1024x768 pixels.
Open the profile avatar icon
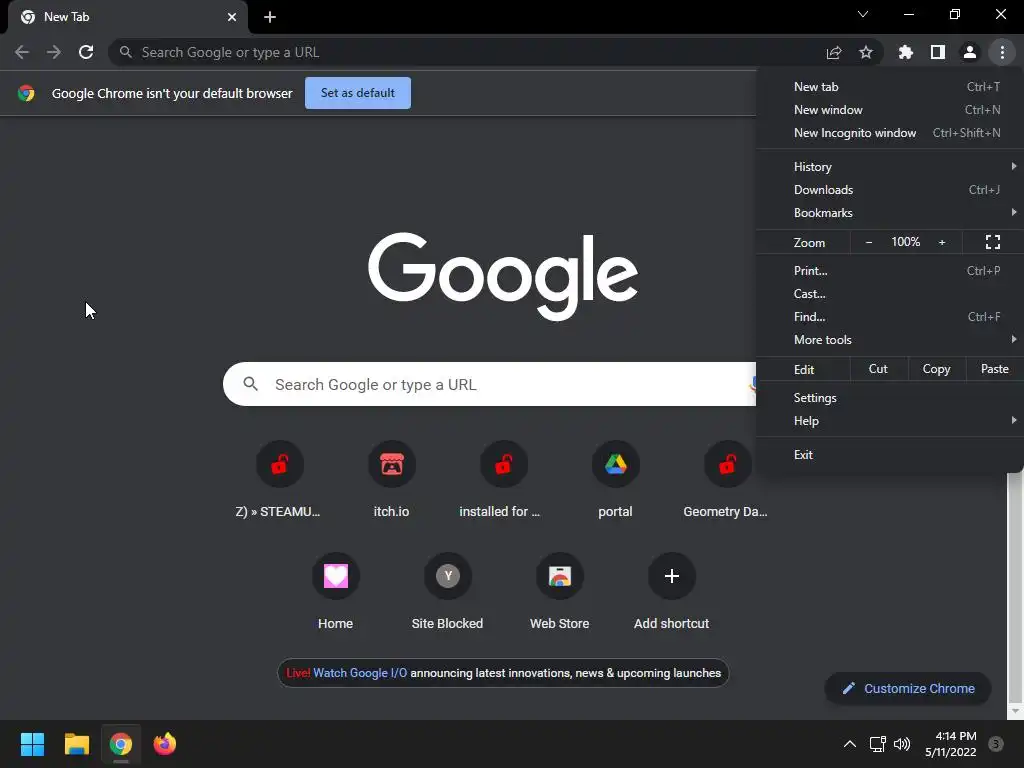pyautogui.click(x=970, y=52)
